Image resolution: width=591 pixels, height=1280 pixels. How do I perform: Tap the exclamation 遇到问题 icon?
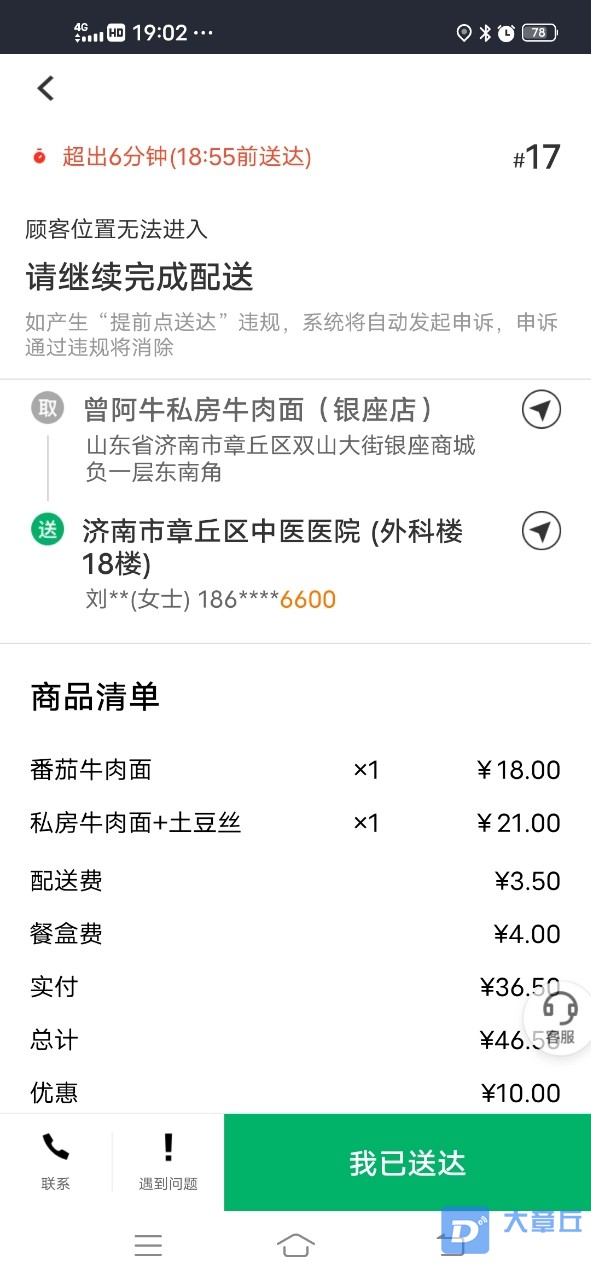pyautogui.click(x=168, y=1161)
